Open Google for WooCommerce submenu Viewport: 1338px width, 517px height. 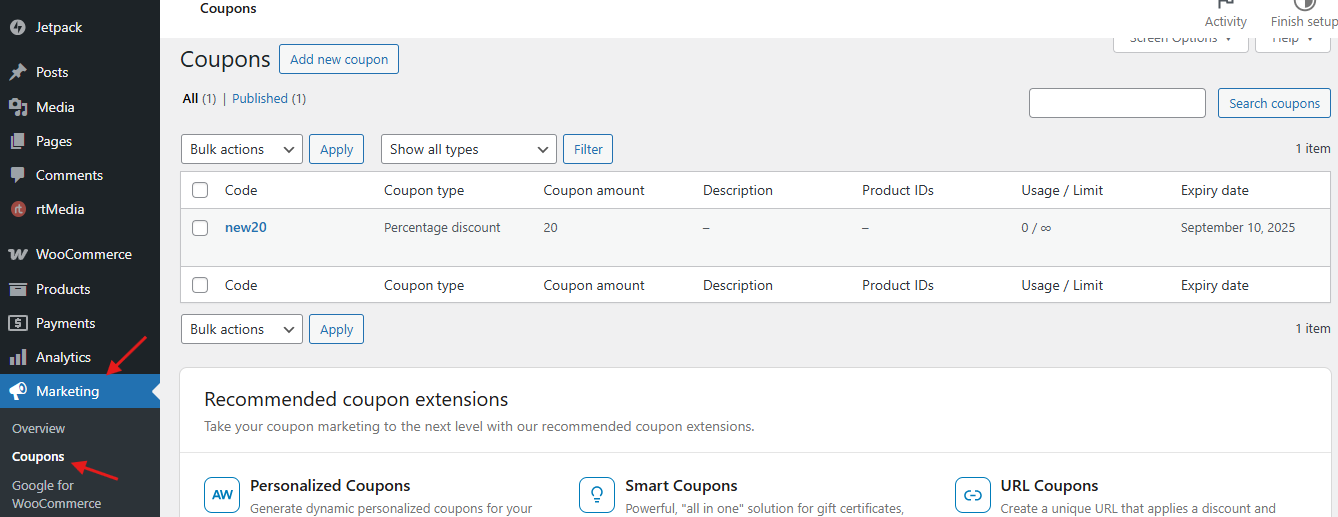[57, 494]
